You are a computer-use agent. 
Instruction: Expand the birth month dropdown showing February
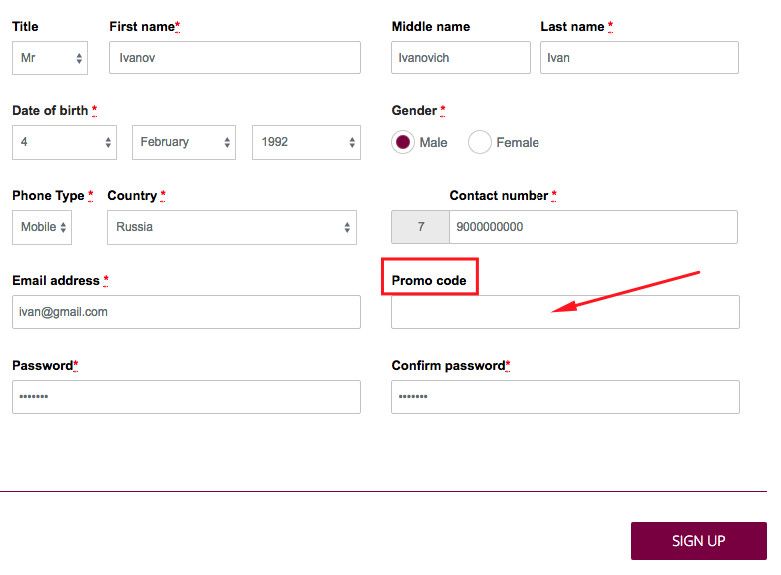pyautogui.click(x=184, y=142)
